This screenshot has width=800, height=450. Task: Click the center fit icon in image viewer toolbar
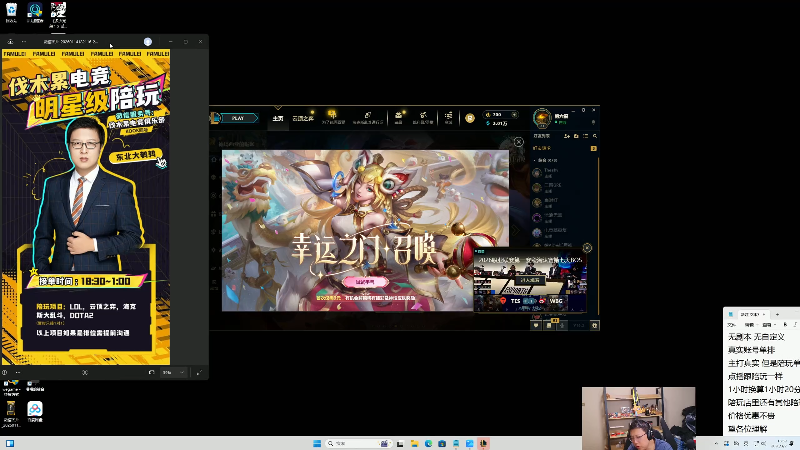[85, 372]
